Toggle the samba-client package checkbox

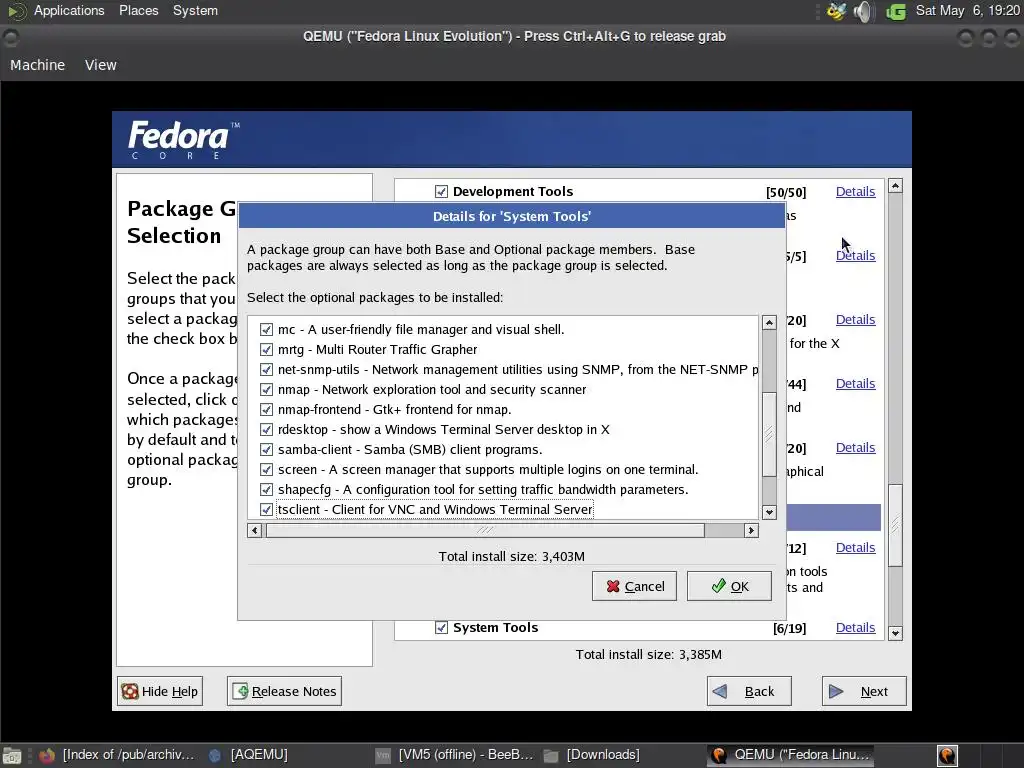(x=266, y=449)
